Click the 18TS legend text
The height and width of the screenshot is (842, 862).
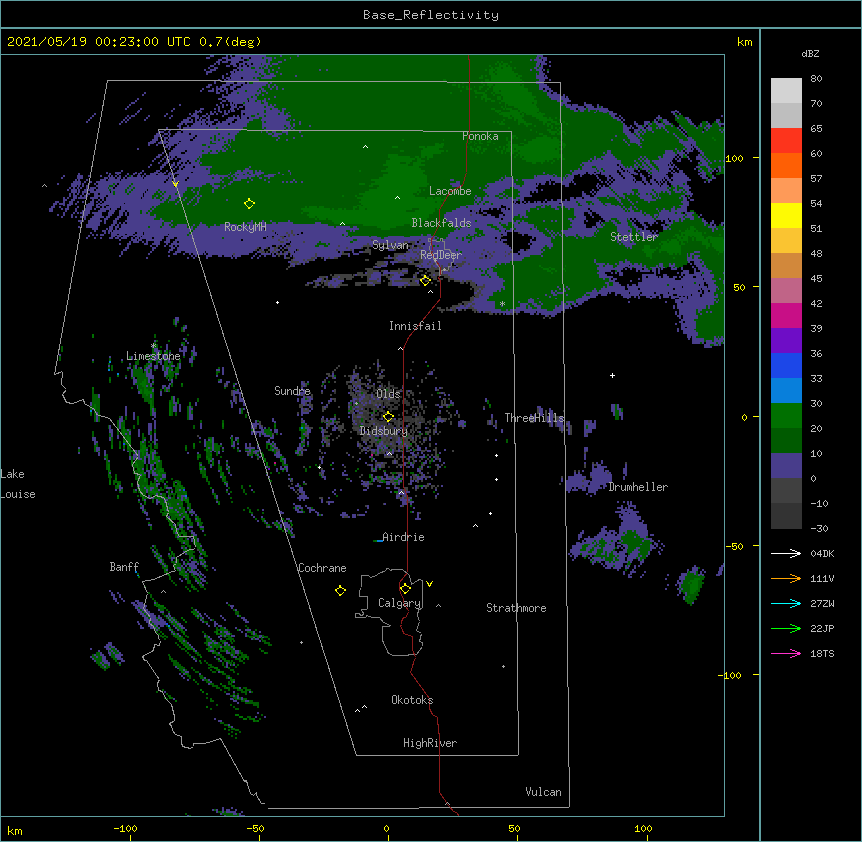822,653
